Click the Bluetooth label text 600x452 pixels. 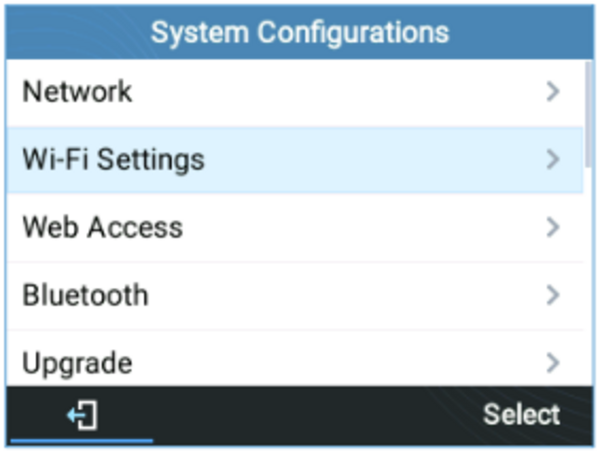(85, 295)
